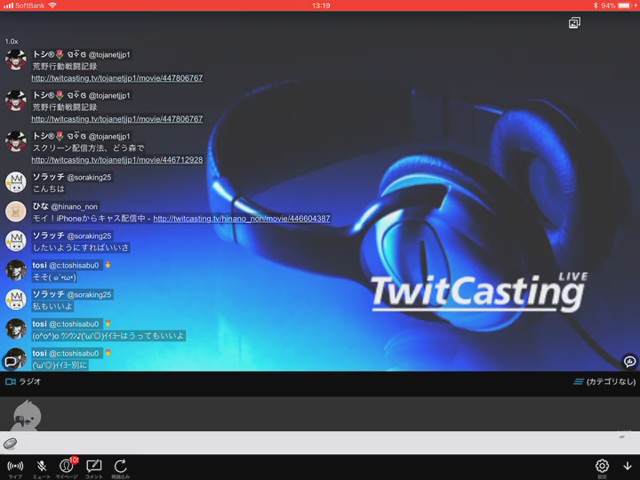Tap the SoftBank carrier signal indicator
This screenshot has width=640, height=480.
pos(24,5)
